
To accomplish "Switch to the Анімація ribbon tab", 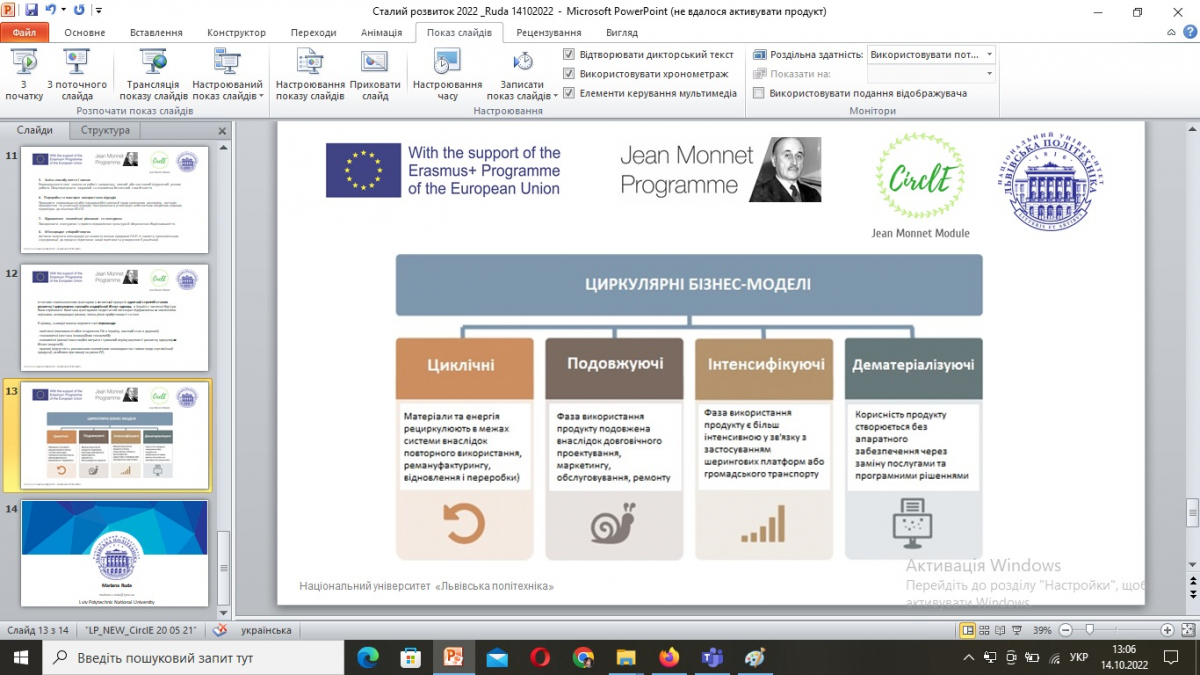I will 381,32.
